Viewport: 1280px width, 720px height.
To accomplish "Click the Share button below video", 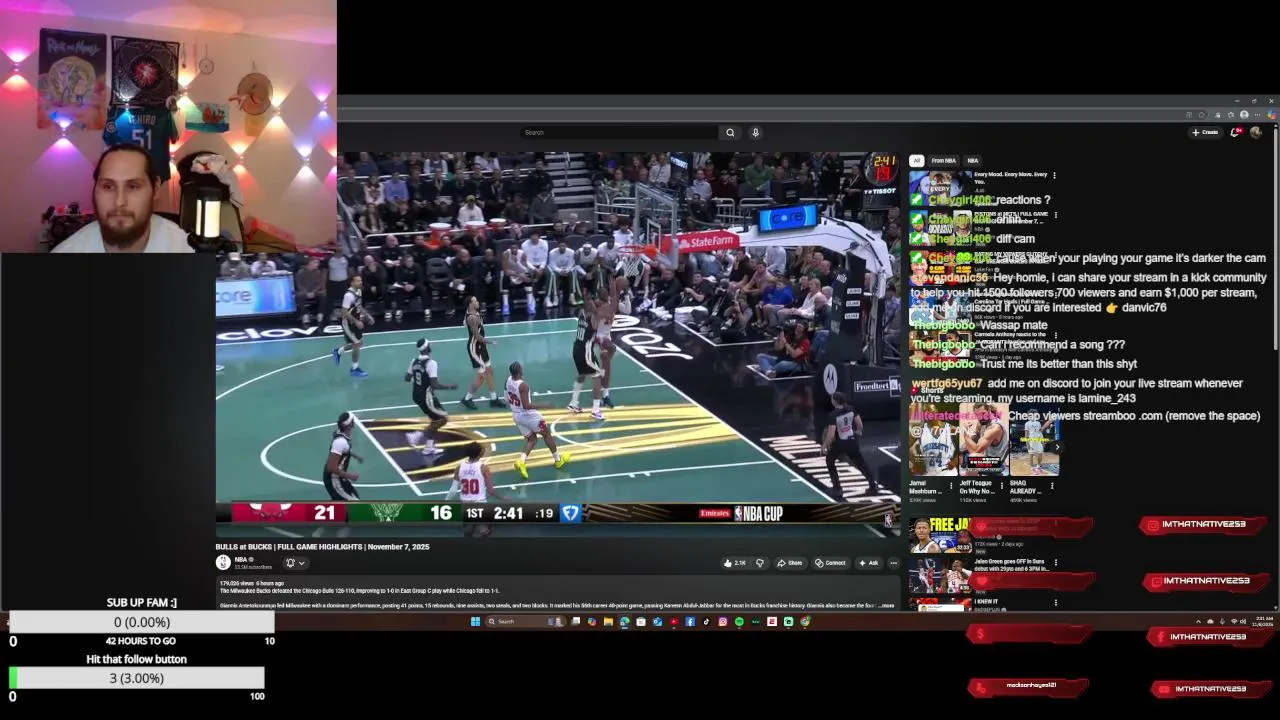I will [x=789, y=563].
